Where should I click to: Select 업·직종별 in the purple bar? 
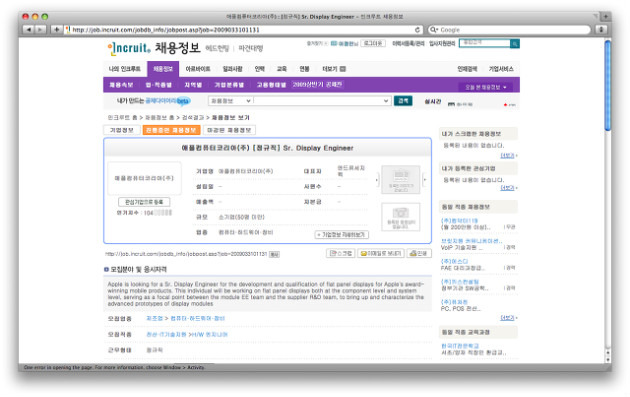point(158,85)
